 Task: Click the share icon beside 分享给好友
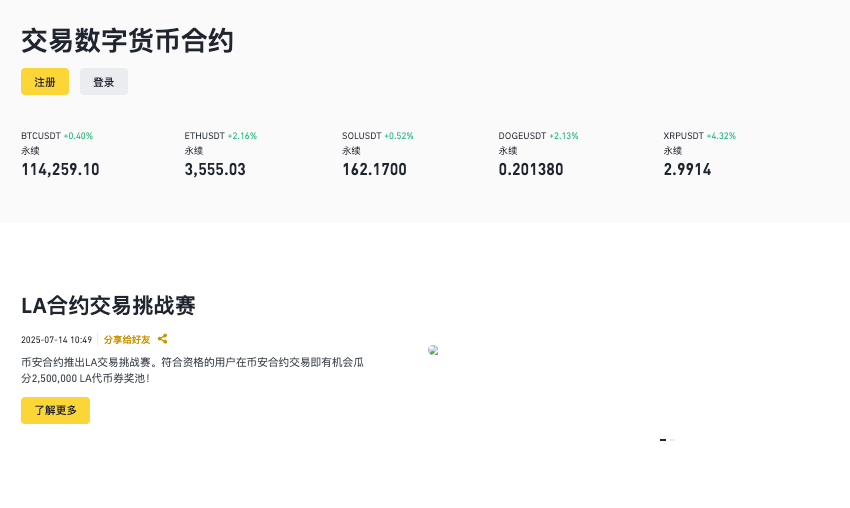pos(162,339)
